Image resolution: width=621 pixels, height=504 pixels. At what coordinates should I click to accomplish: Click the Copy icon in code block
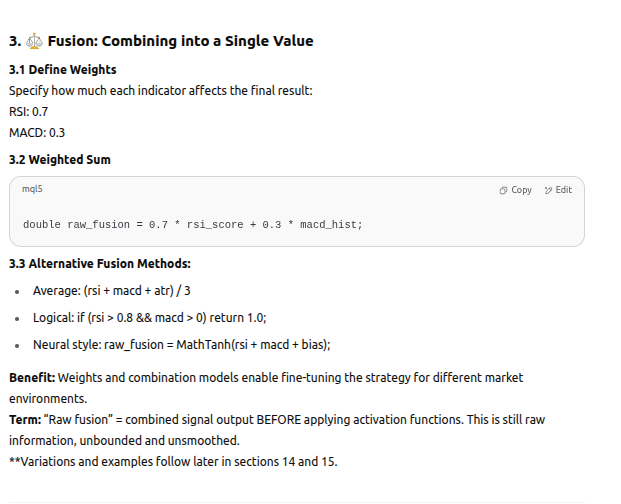click(503, 190)
